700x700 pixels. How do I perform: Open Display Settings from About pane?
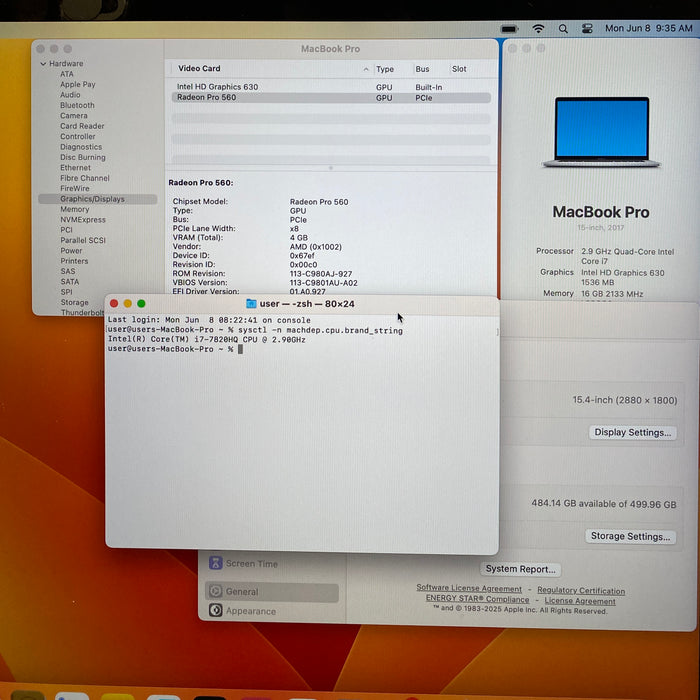(633, 433)
